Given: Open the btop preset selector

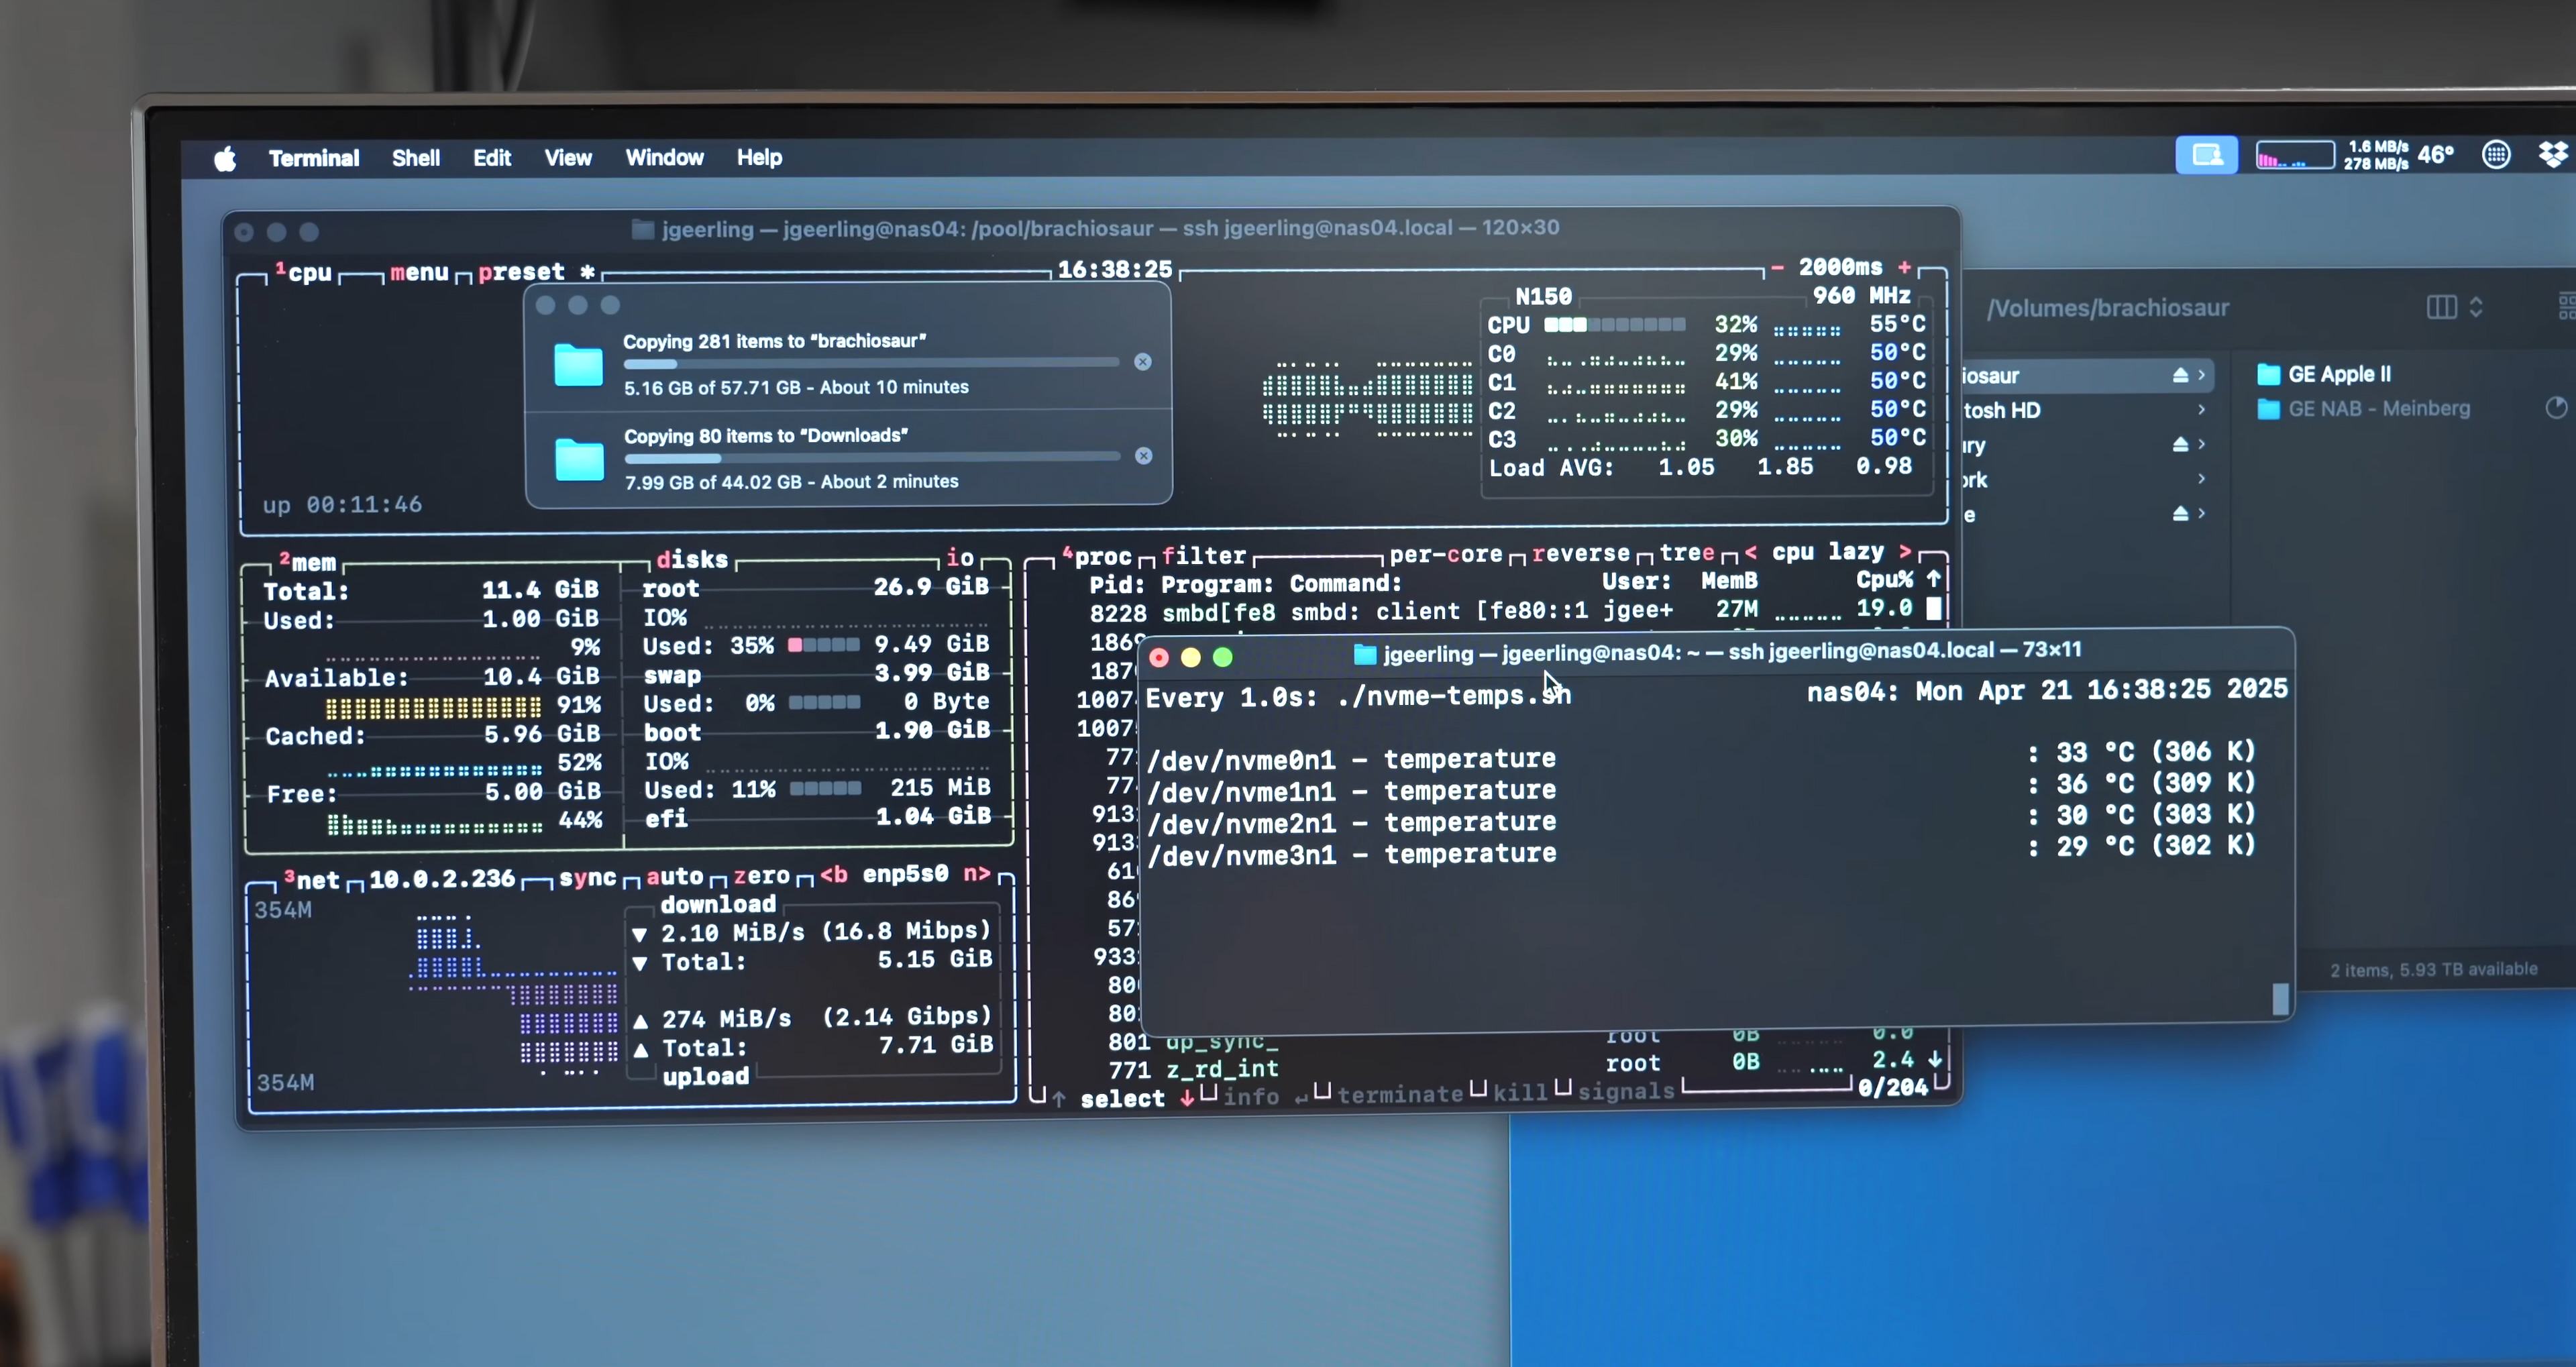Looking at the screenshot, I should (x=521, y=272).
